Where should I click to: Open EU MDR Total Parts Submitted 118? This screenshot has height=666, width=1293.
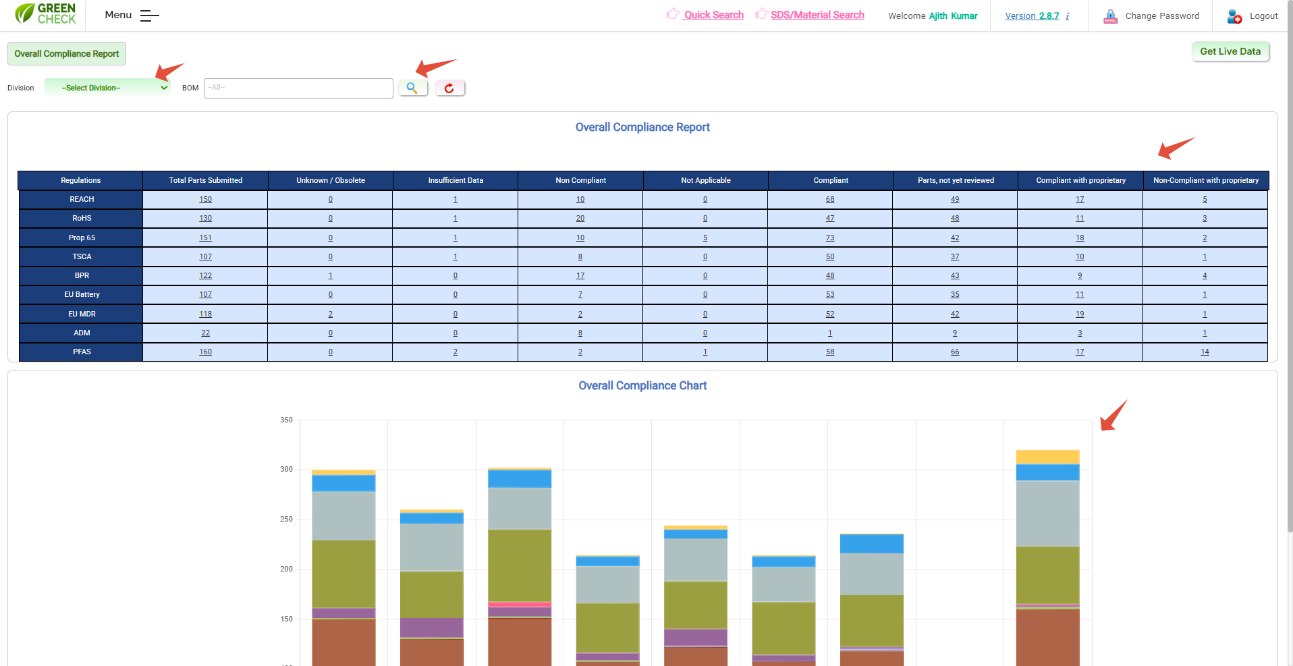click(x=205, y=313)
